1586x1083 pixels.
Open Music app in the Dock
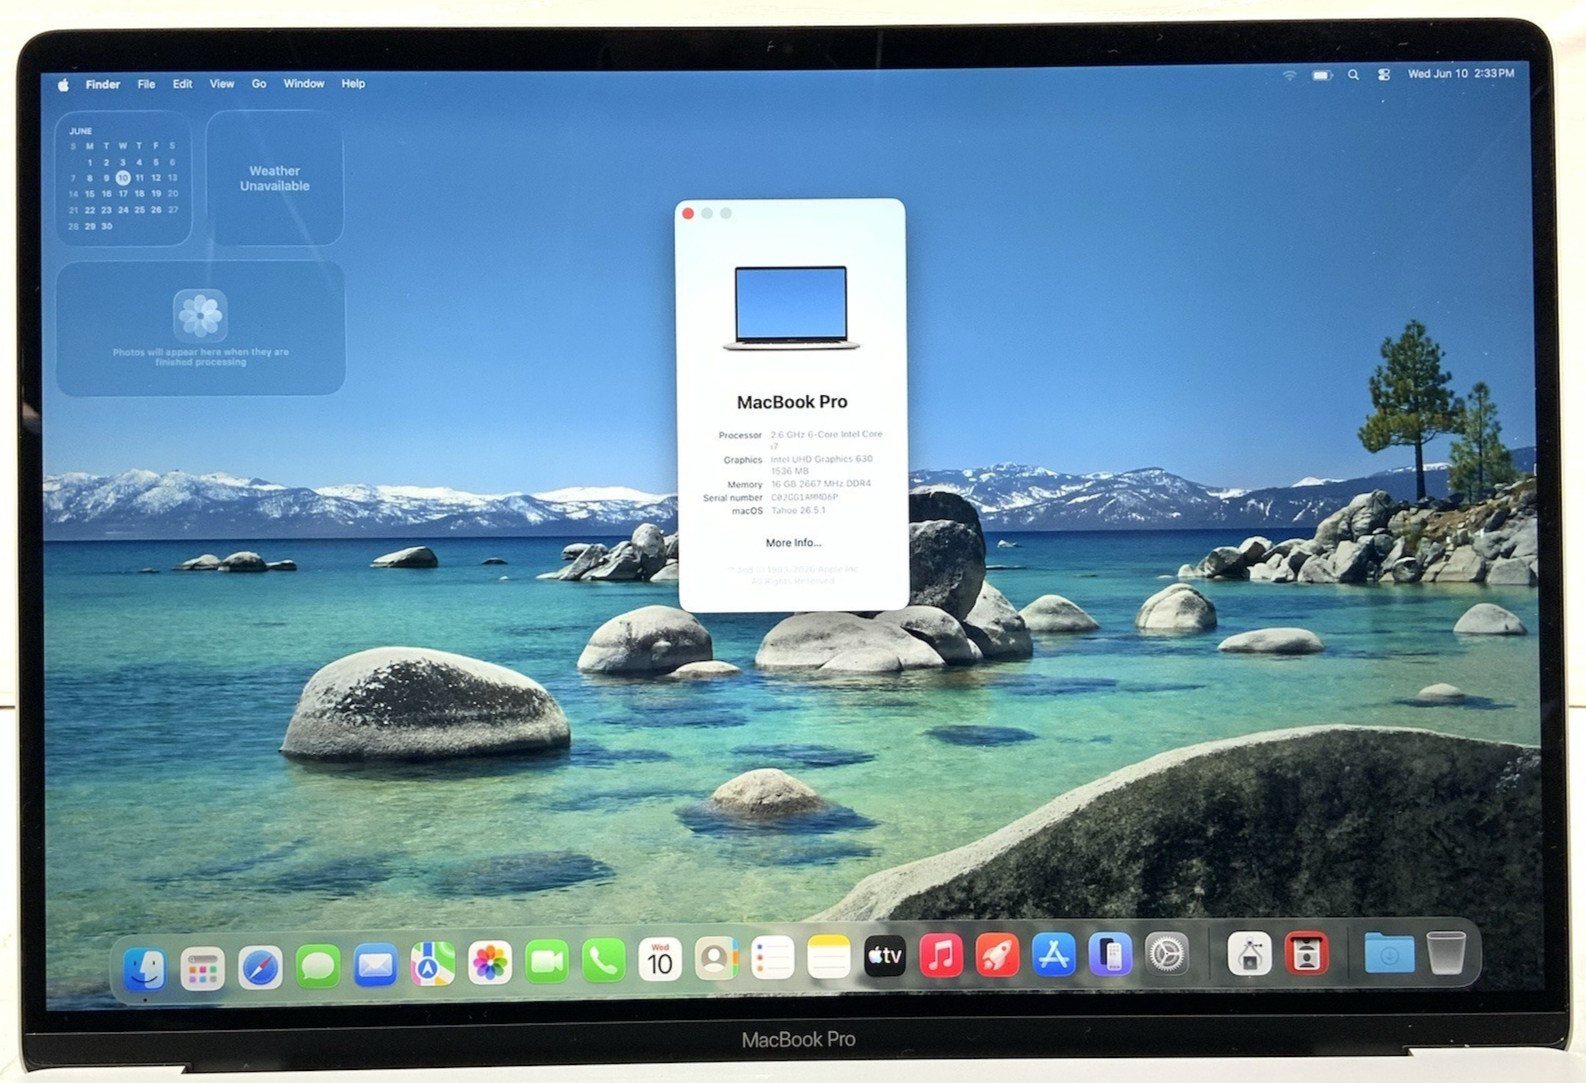tap(941, 956)
